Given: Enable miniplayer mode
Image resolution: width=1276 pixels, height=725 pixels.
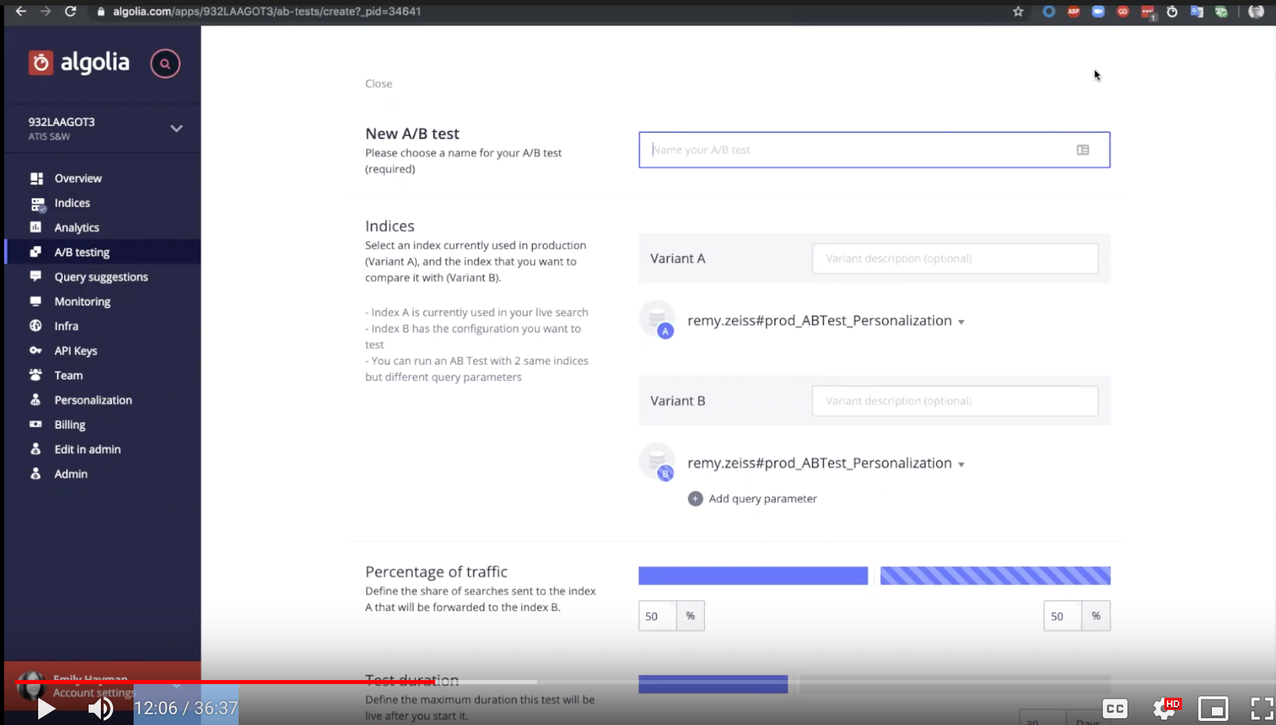Looking at the screenshot, I should tap(1213, 708).
